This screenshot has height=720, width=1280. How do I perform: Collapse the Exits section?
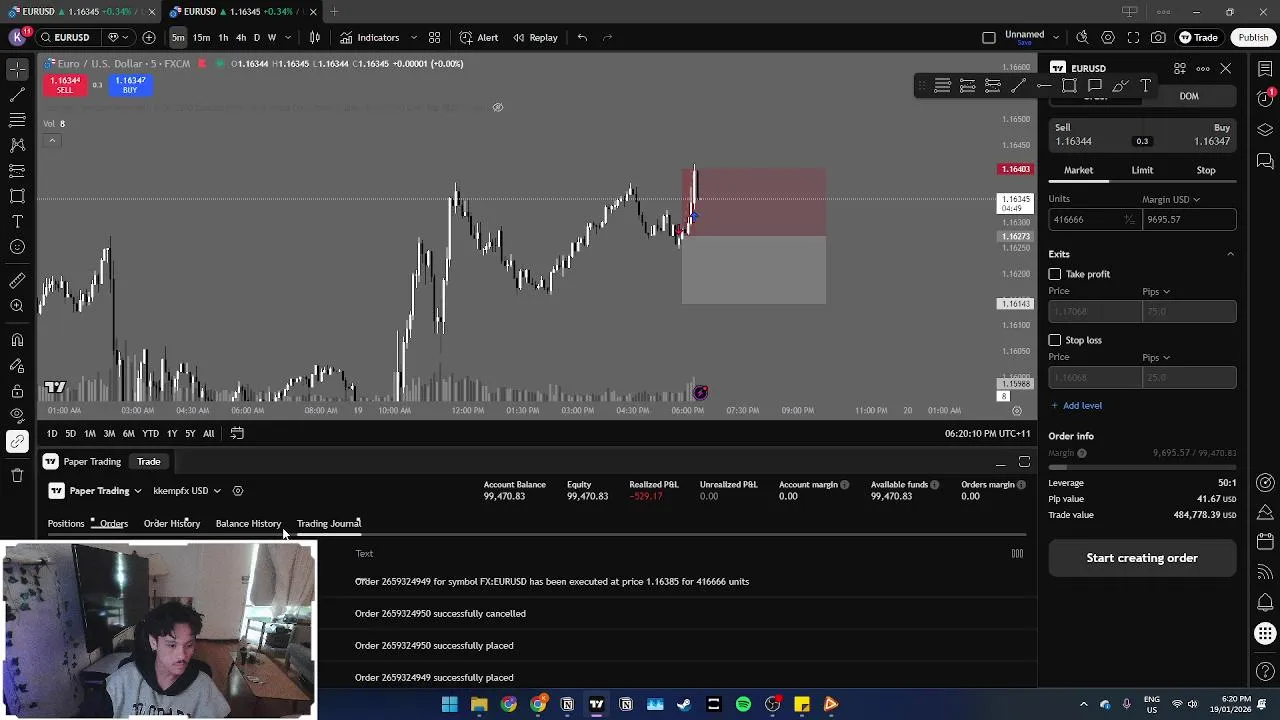(x=1230, y=254)
